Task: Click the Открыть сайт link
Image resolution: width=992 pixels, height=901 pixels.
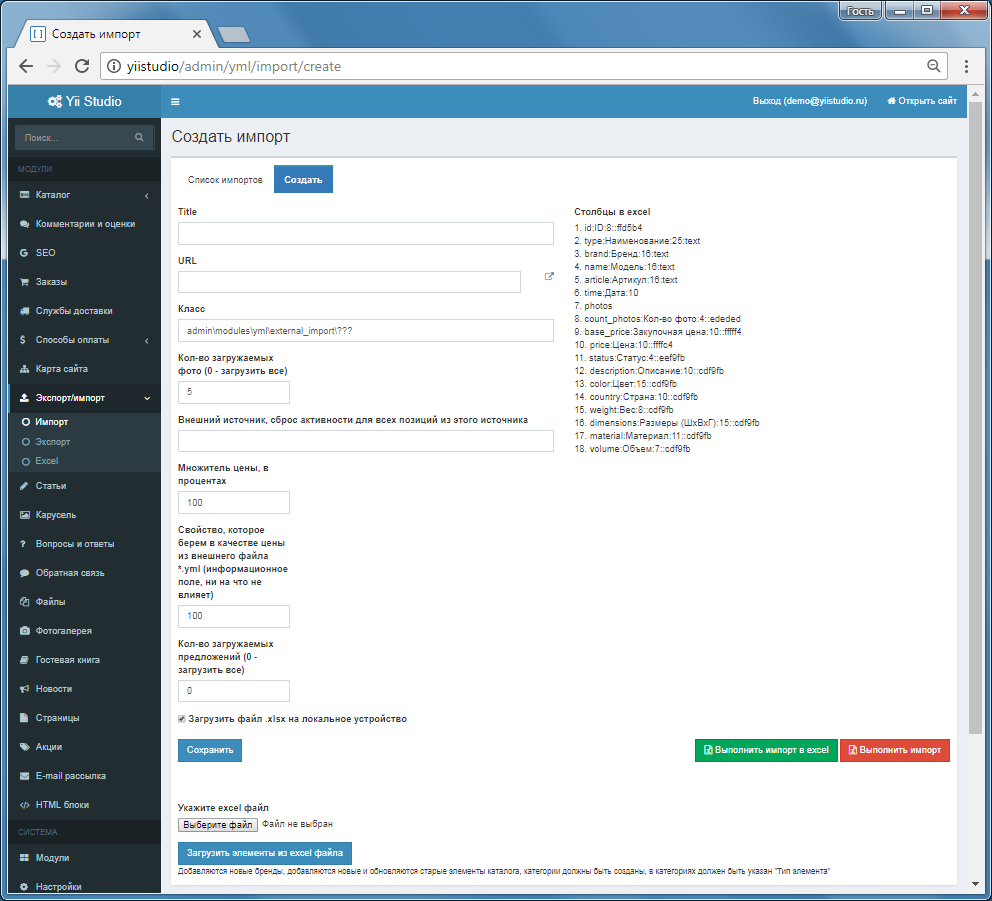Action: tap(922, 101)
